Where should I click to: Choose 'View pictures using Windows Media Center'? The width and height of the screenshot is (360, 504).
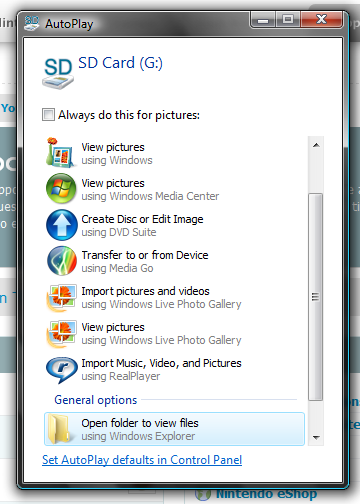[x=175, y=189]
